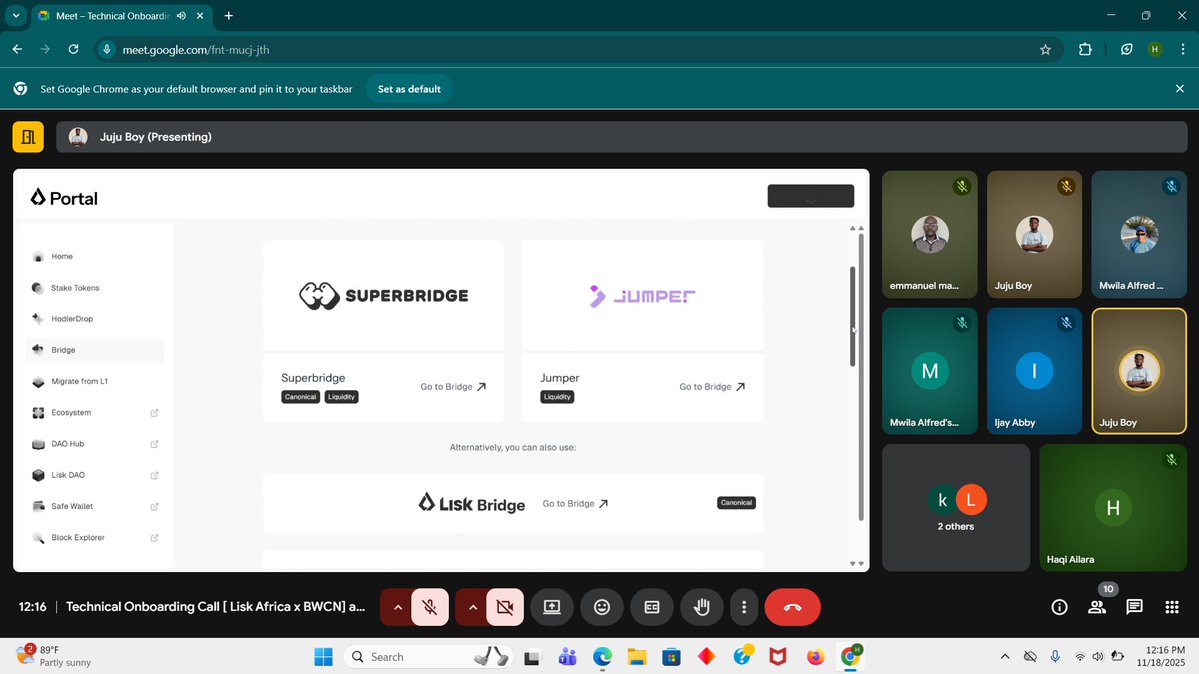Click Lisk DAO external link icon
Screen dimensions: 1199x674
coord(154,475)
